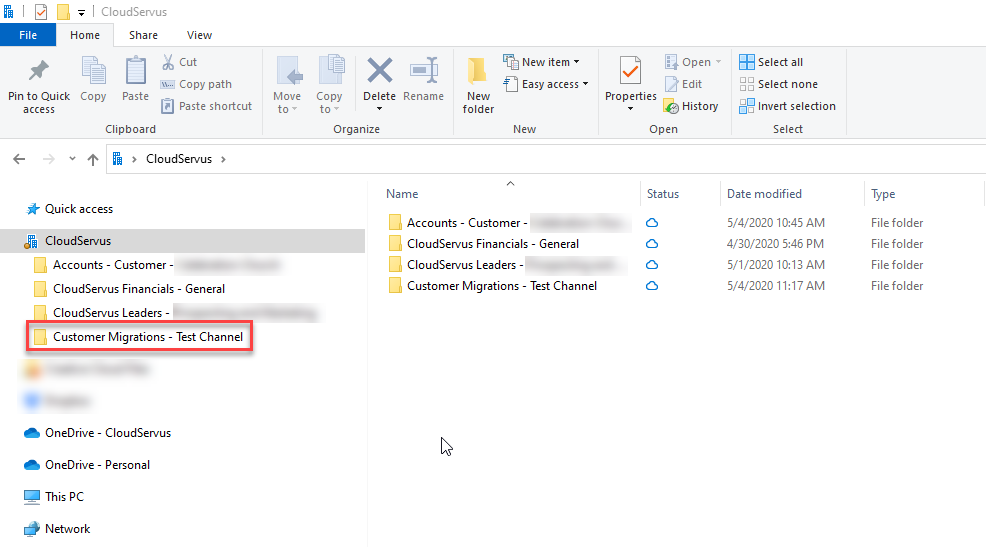Click cloud status icon for Accounts - Customer
The image size is (986, 547).
[x=652, y=223]
